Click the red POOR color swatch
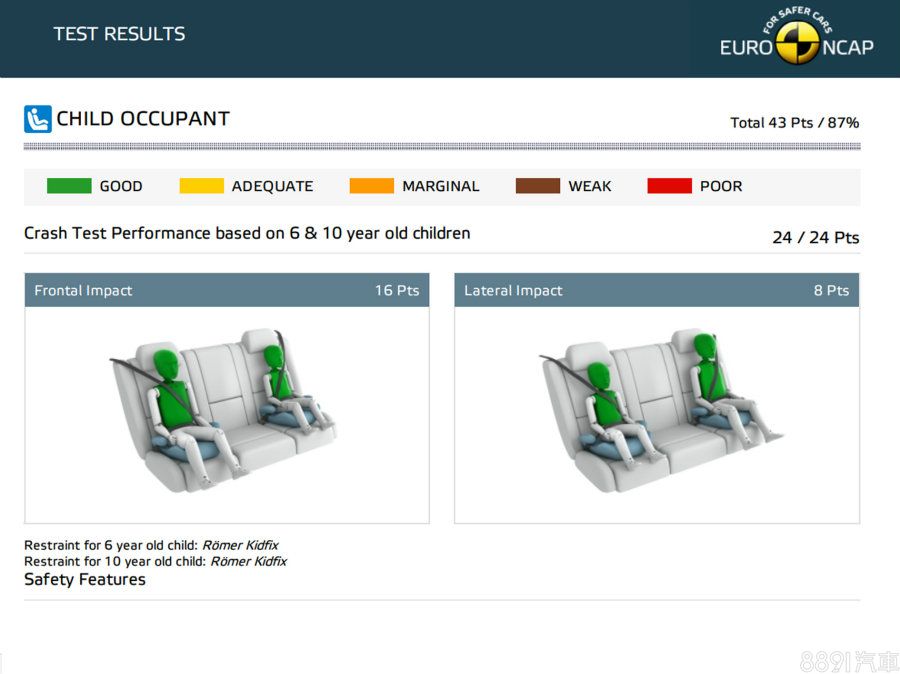Viewport: 900px width, 674px height. pyautogui.click(x=670, y=186)
